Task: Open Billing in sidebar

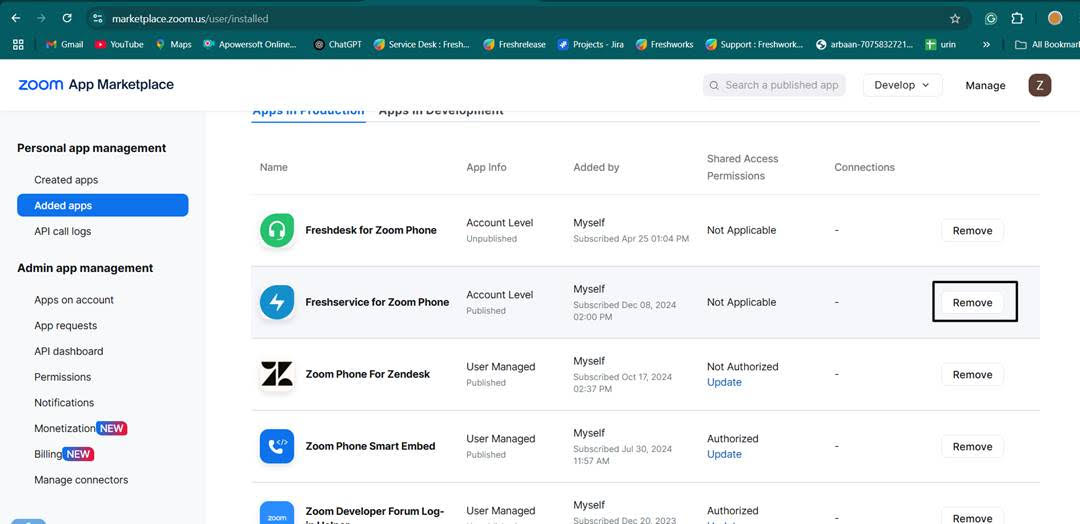Action: [48, 454]
